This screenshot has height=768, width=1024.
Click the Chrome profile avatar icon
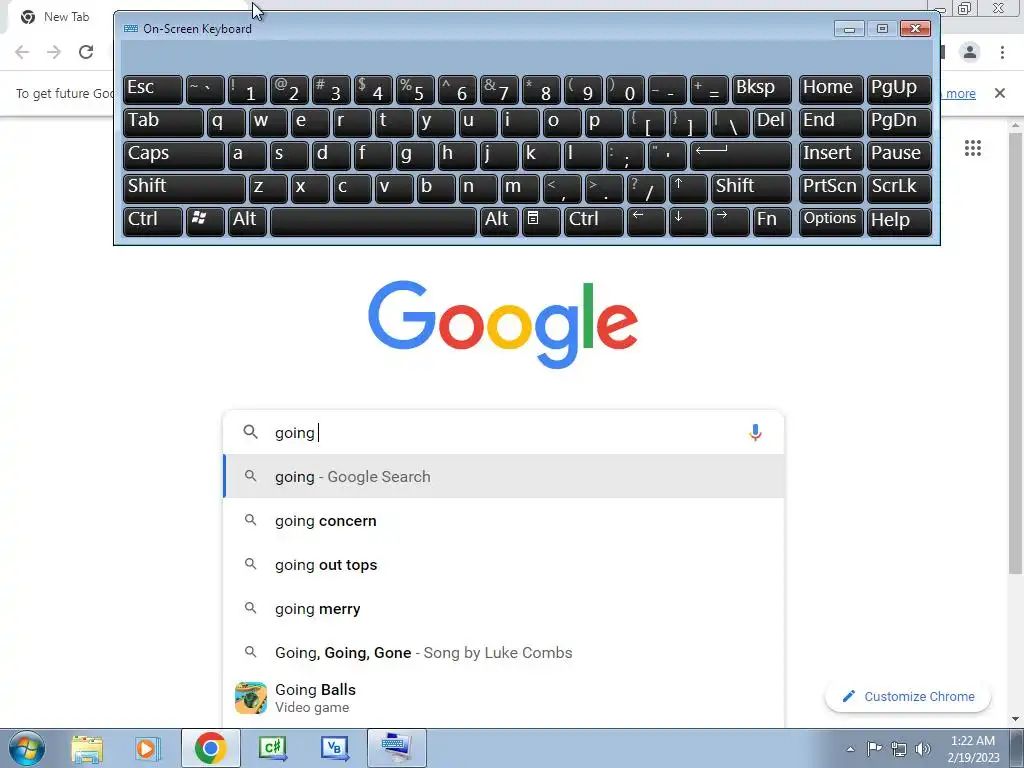click(x=970, y=52)
